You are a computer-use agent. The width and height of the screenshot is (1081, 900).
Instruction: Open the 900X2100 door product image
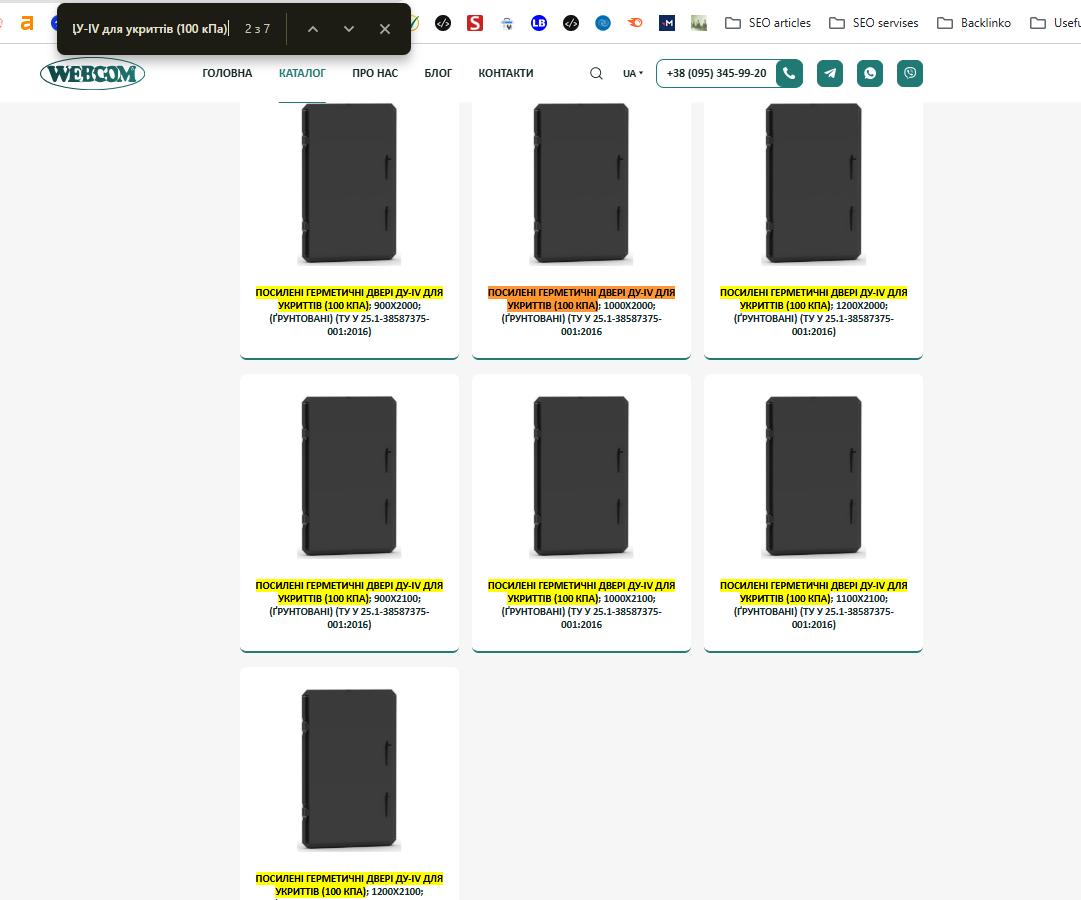coord(350,477)
